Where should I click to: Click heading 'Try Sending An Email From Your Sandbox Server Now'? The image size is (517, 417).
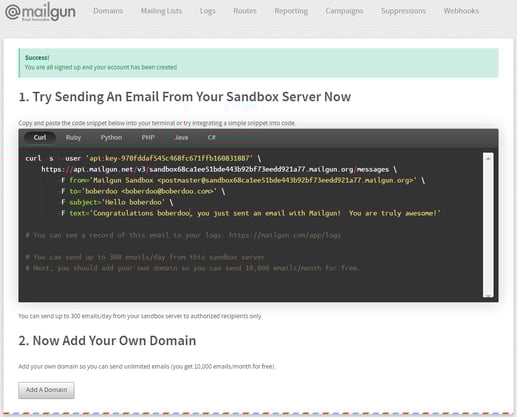185,97
